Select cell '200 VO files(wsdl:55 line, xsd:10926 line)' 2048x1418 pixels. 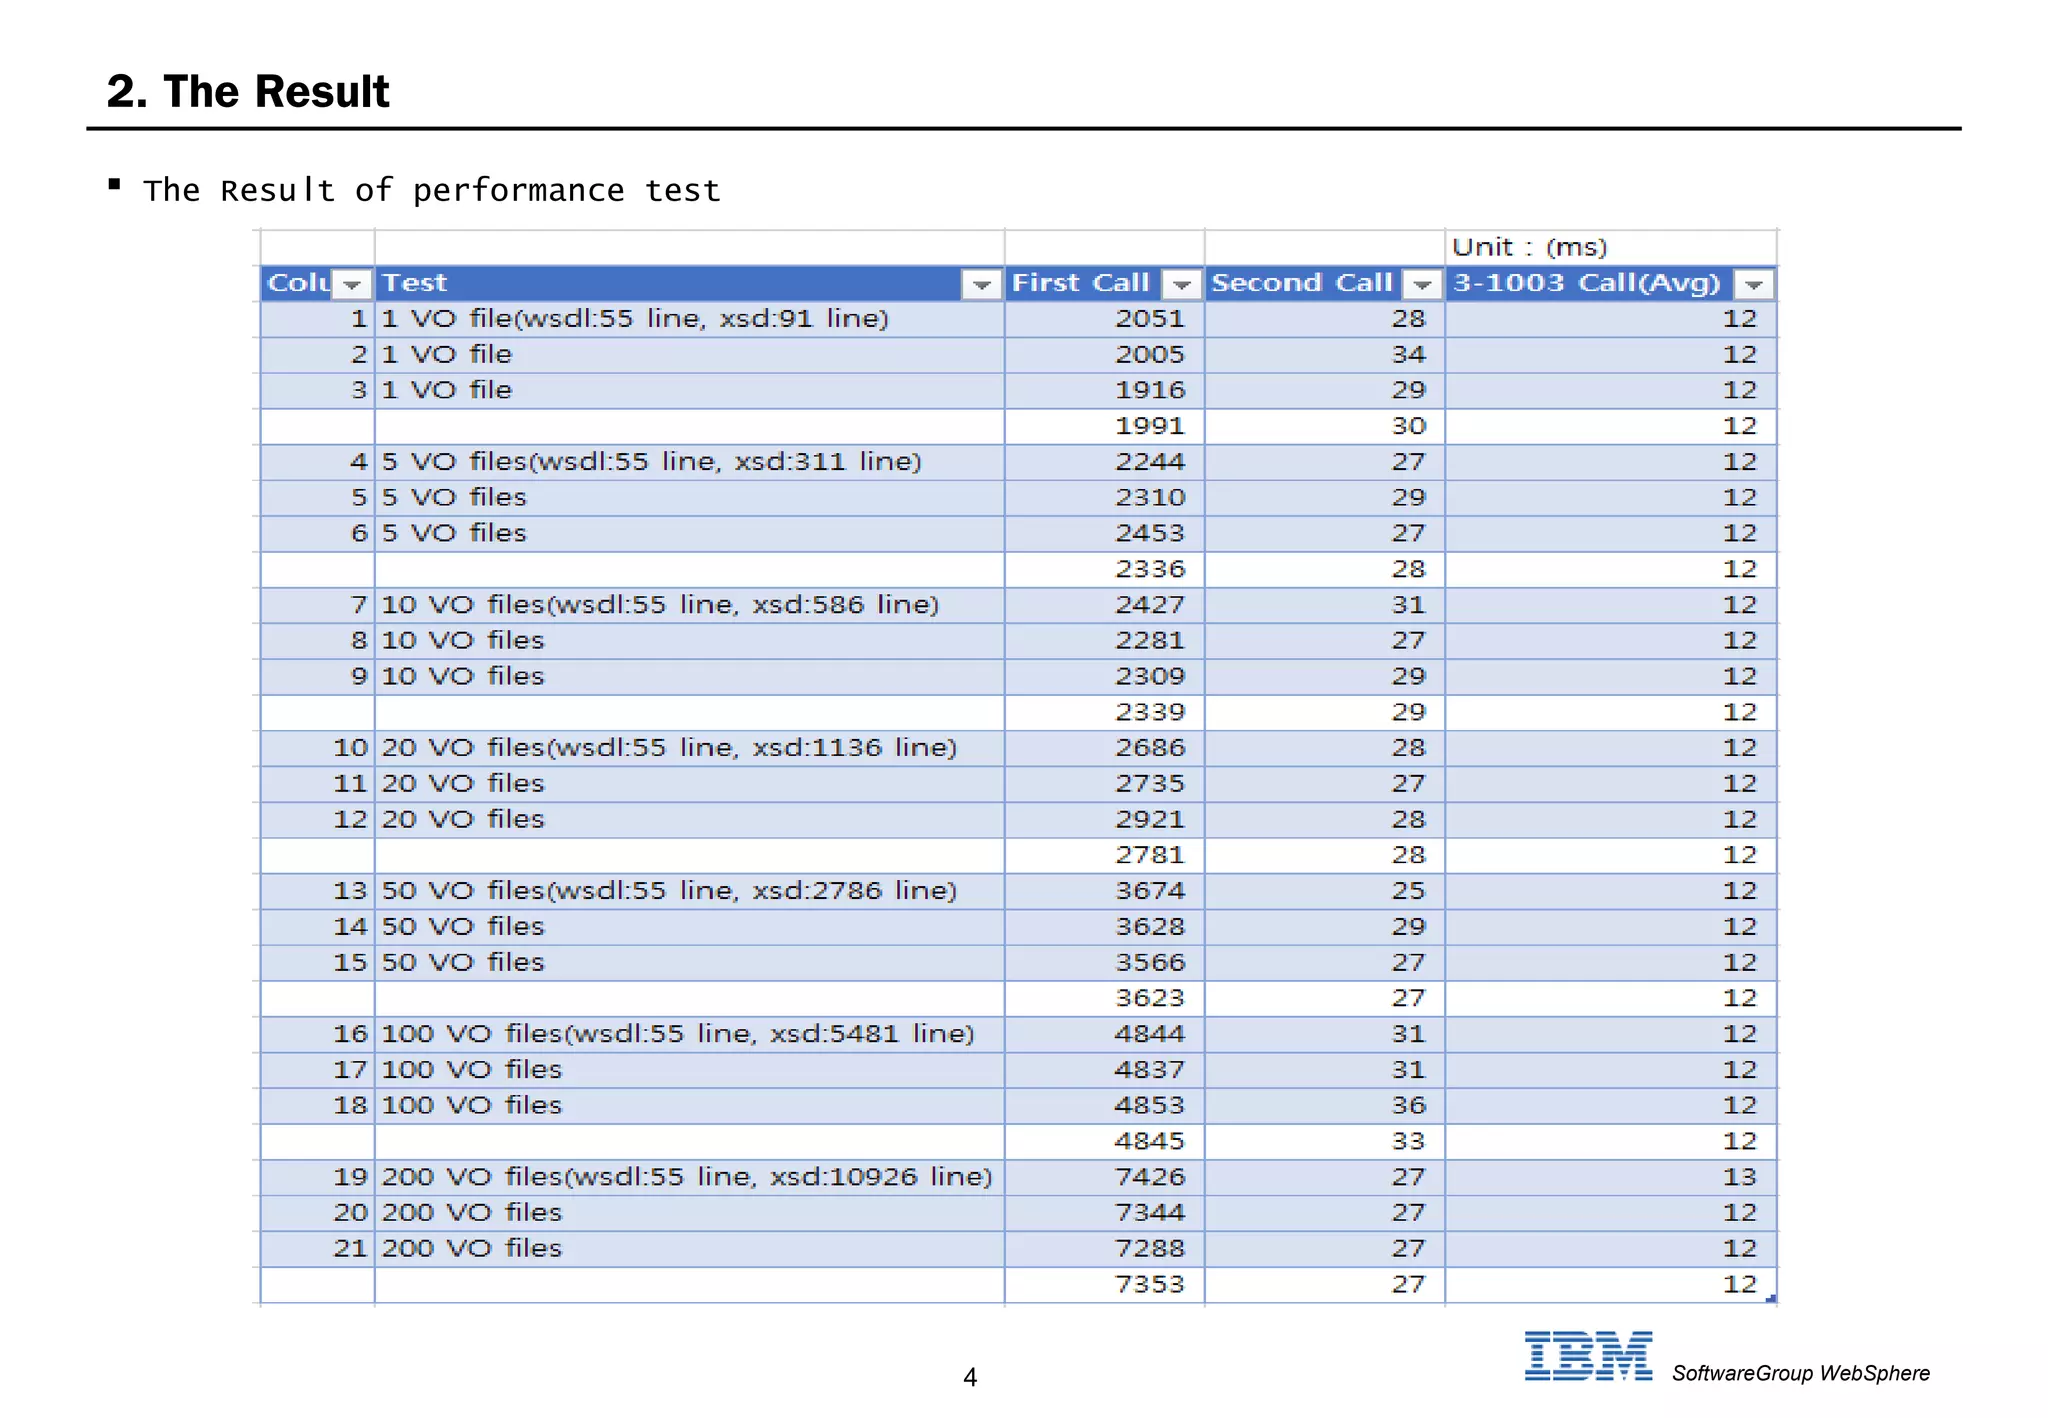[x=690, y=1177]
